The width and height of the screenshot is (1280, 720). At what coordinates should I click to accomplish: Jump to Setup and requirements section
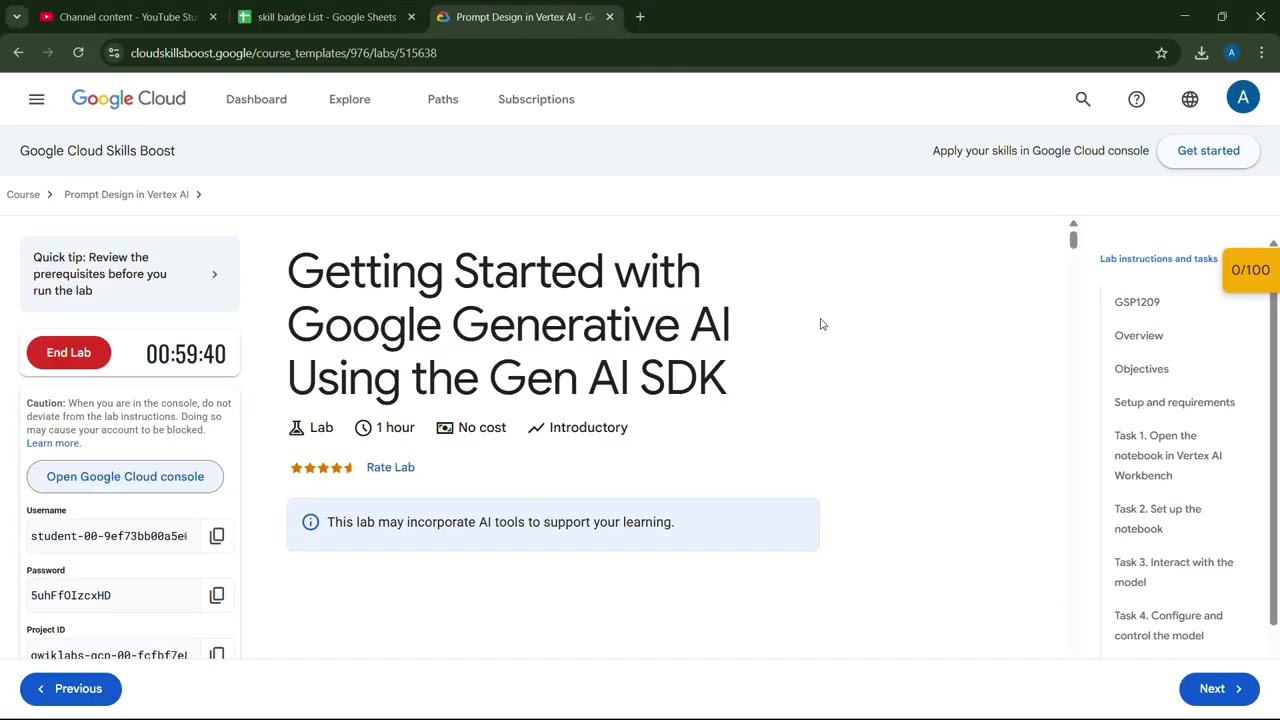[x=1174, y=402]
